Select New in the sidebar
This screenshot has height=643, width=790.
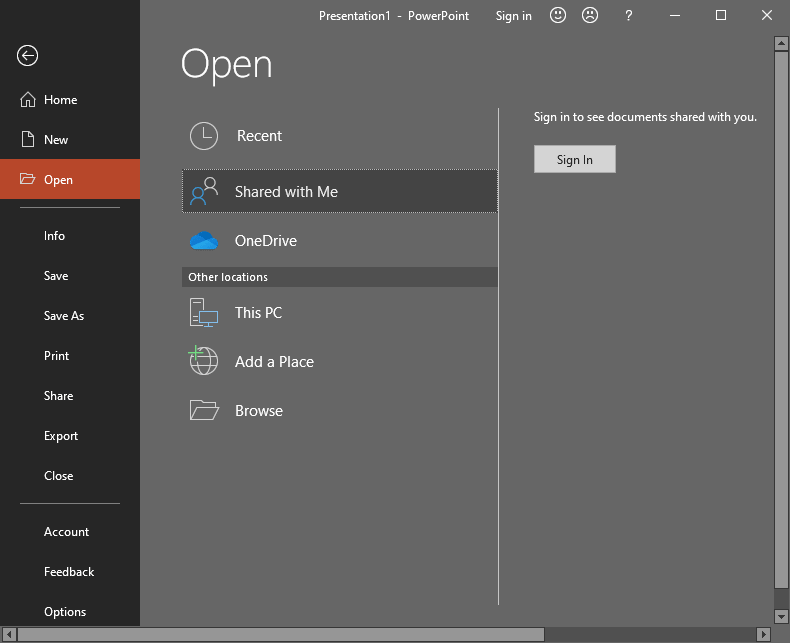(56, 140)
